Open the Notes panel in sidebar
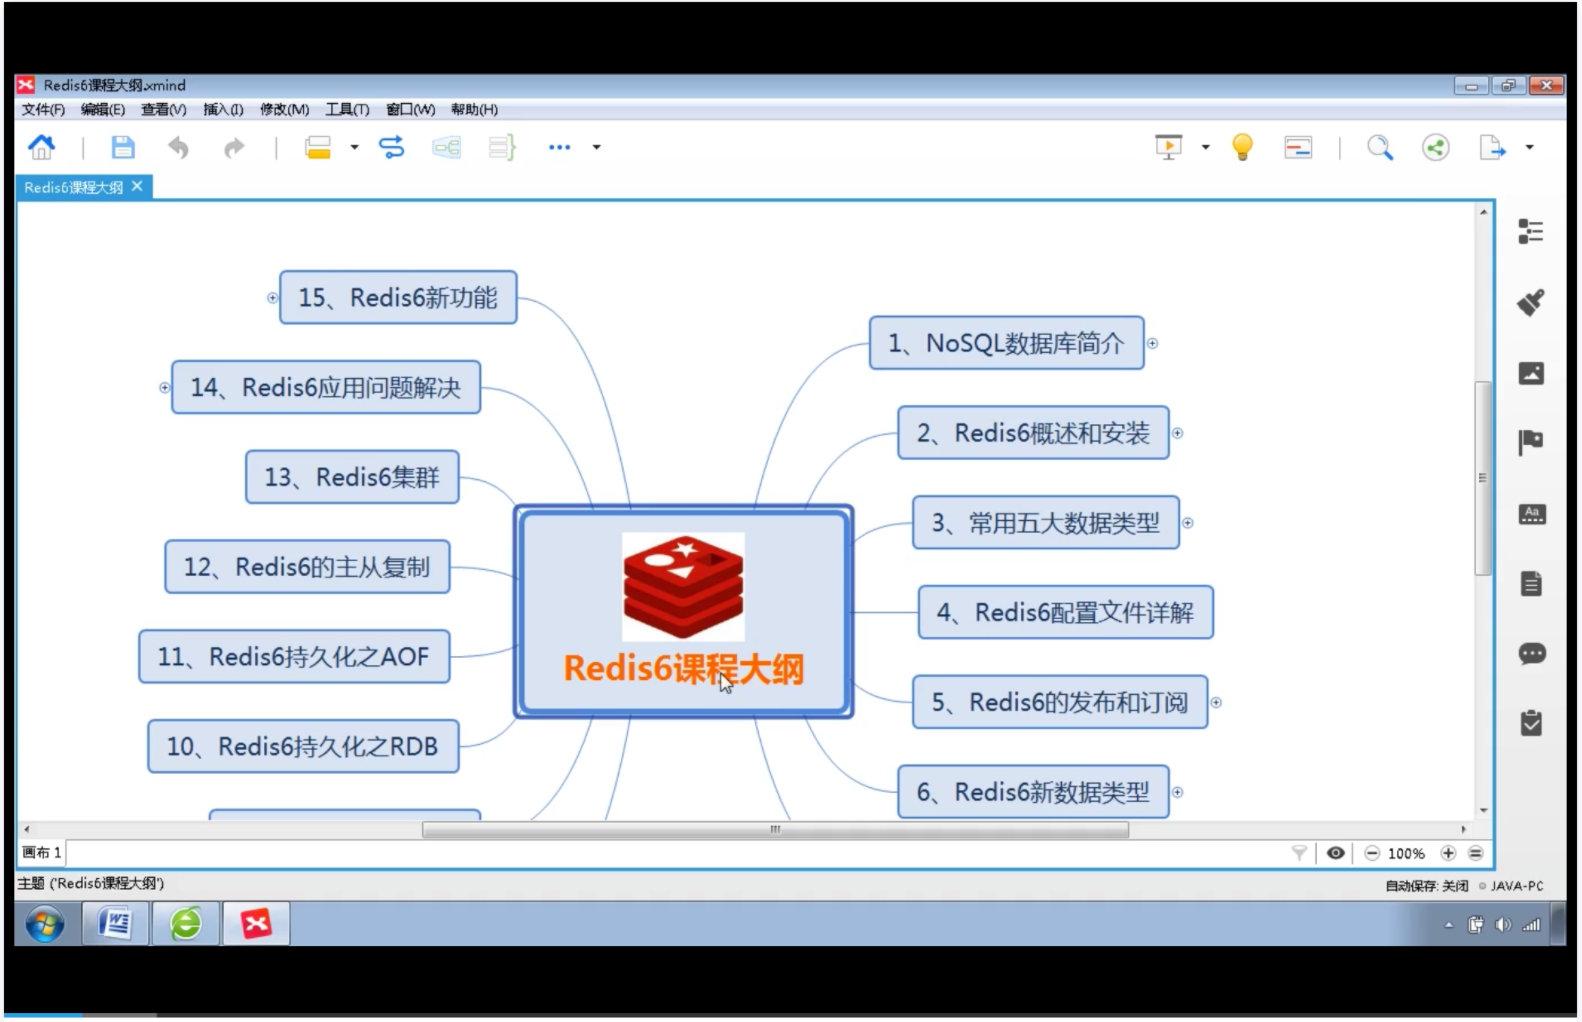 (1531, 583)
